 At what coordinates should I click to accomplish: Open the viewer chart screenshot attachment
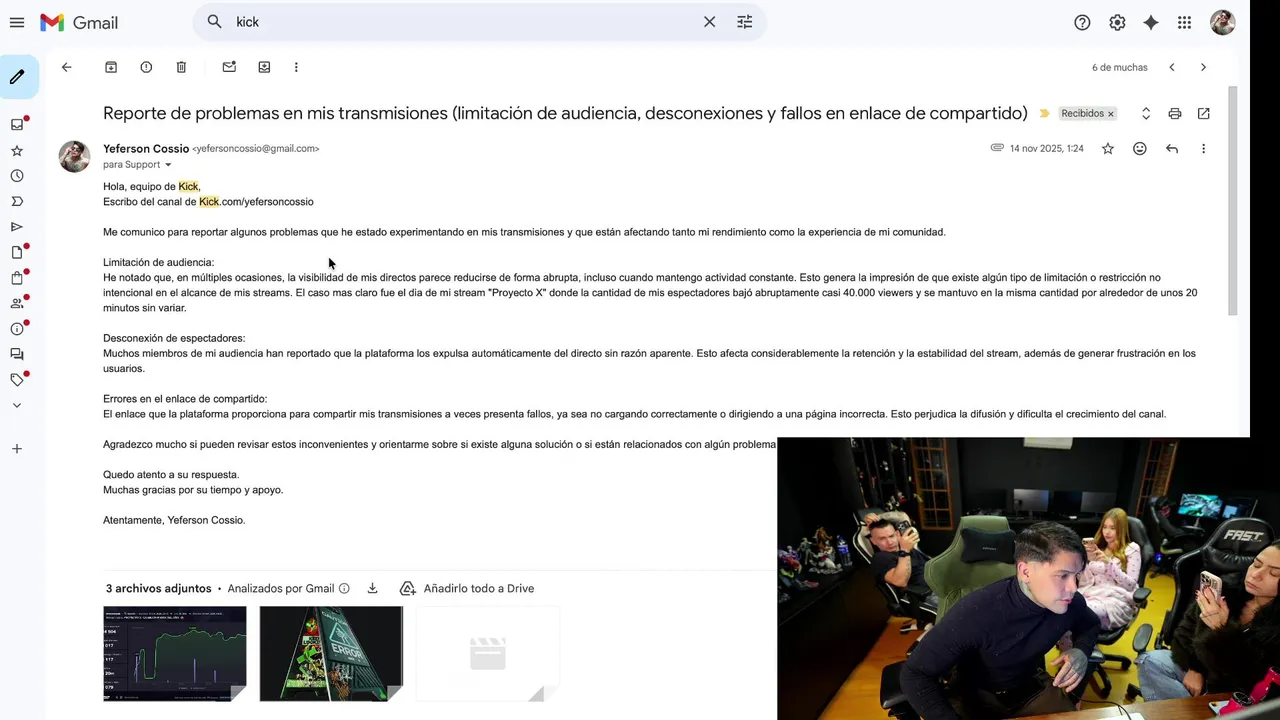pyautogui.click(x=175, y=654)
